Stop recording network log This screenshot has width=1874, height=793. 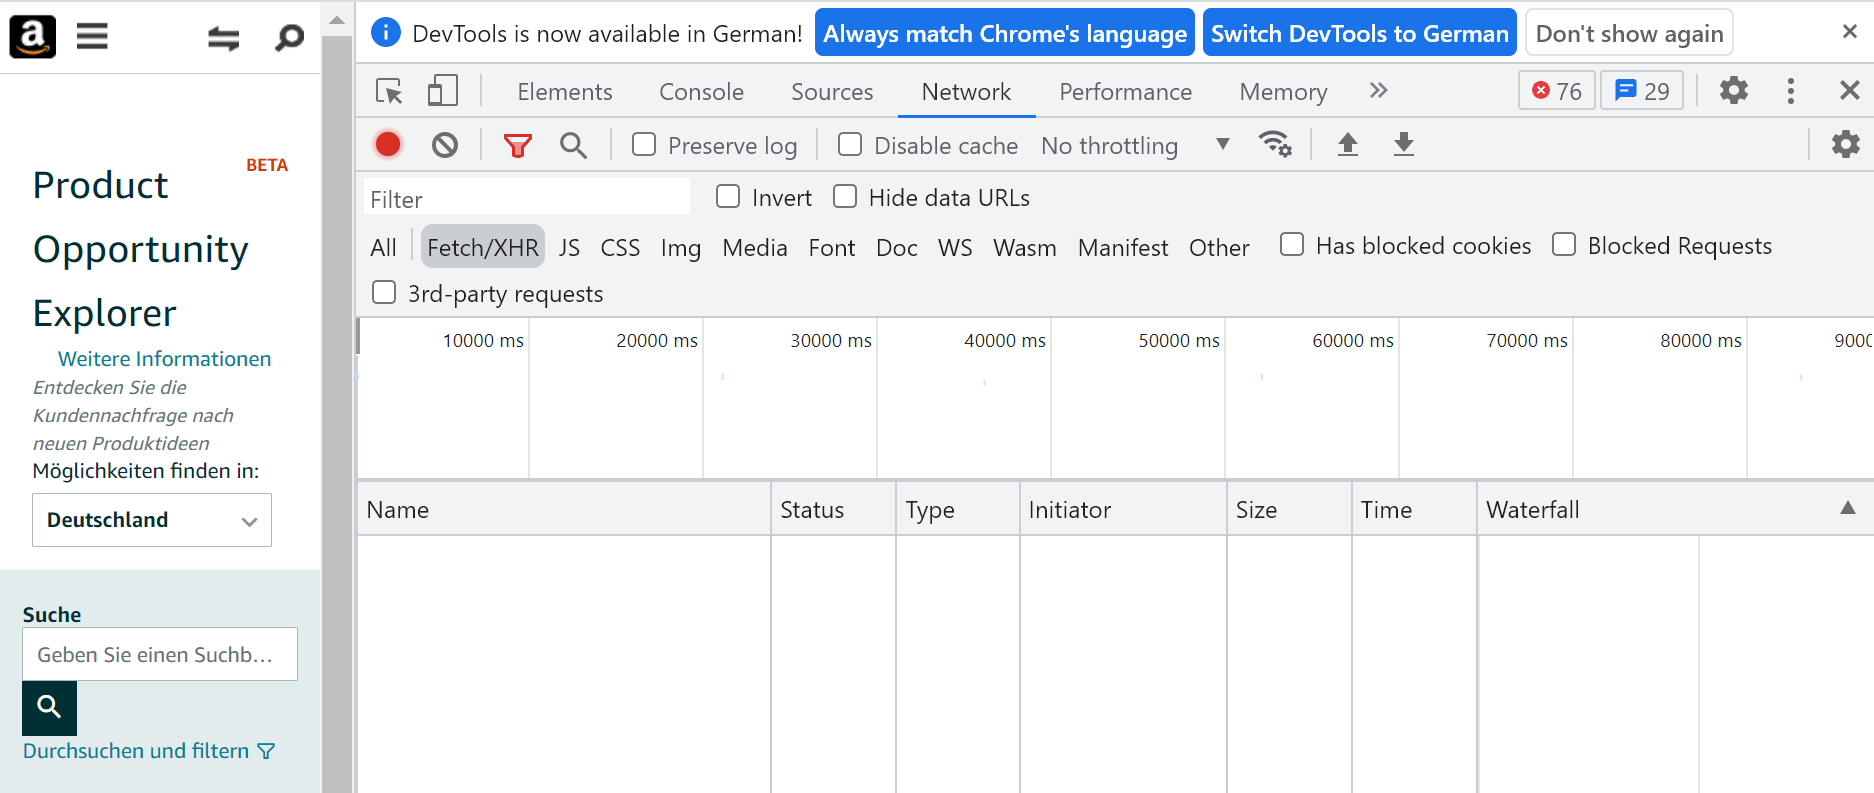(x=388, y=145)
